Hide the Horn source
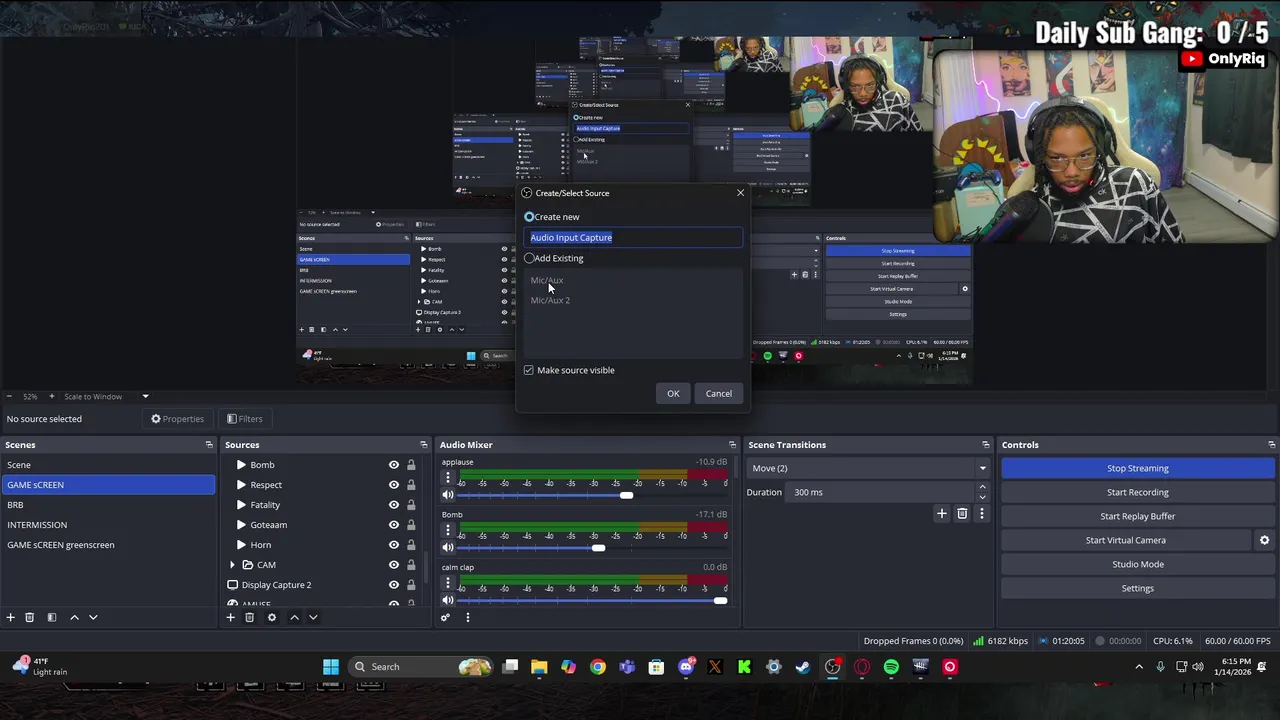 [x=394, y=545]
